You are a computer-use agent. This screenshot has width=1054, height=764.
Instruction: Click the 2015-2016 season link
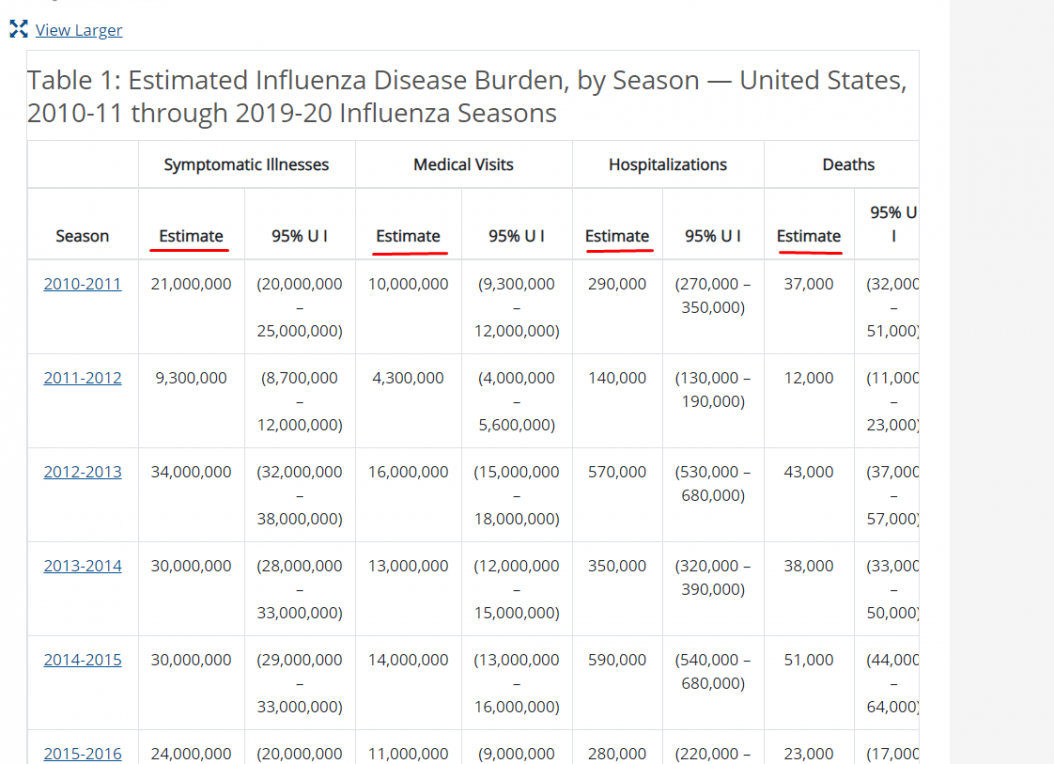pos(83,754)
